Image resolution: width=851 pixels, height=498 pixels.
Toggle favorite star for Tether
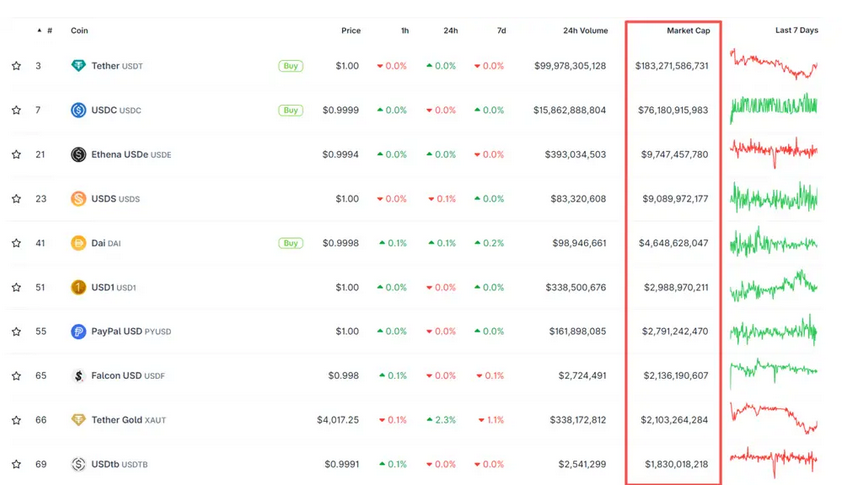pyautogui.click(x=16, y=66)
